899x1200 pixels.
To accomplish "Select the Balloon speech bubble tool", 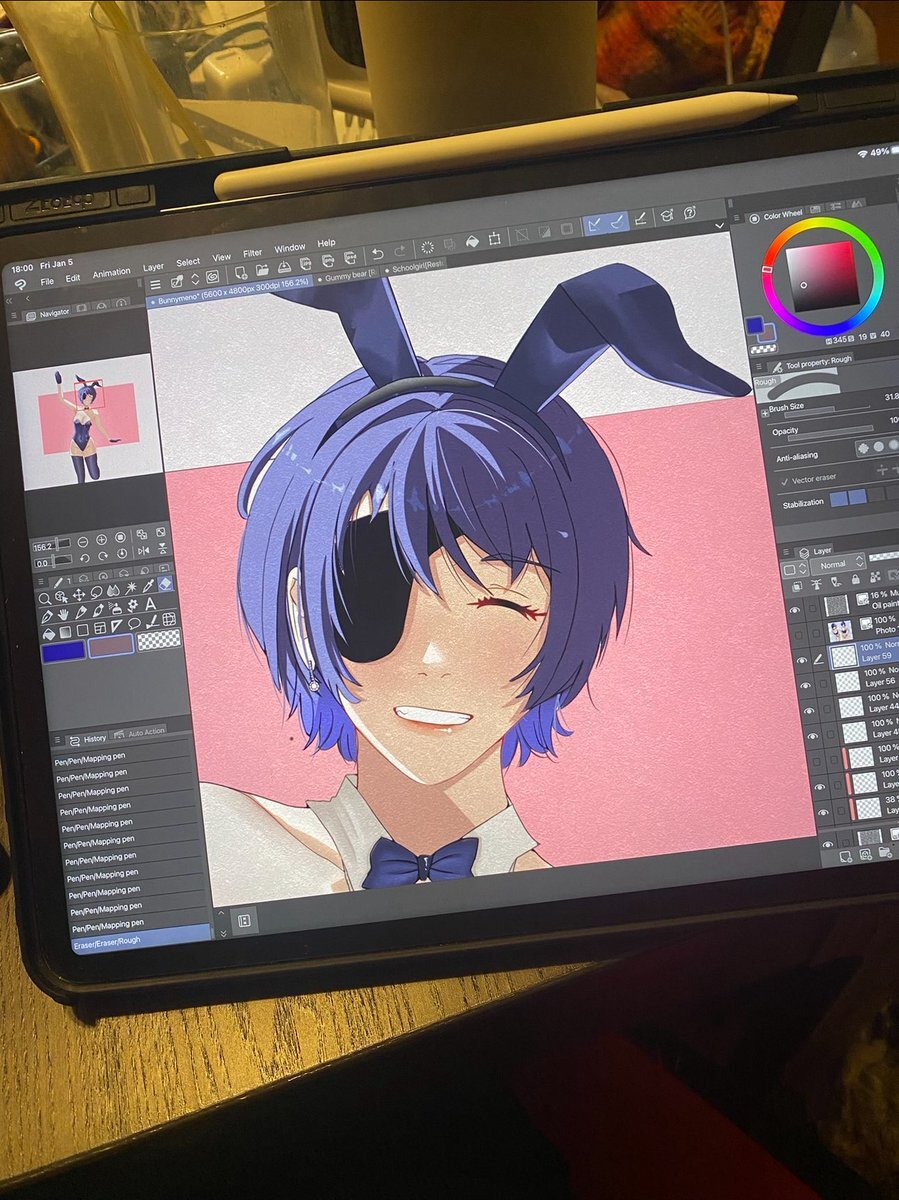I will pyautogui.click(x=134, y=625).
